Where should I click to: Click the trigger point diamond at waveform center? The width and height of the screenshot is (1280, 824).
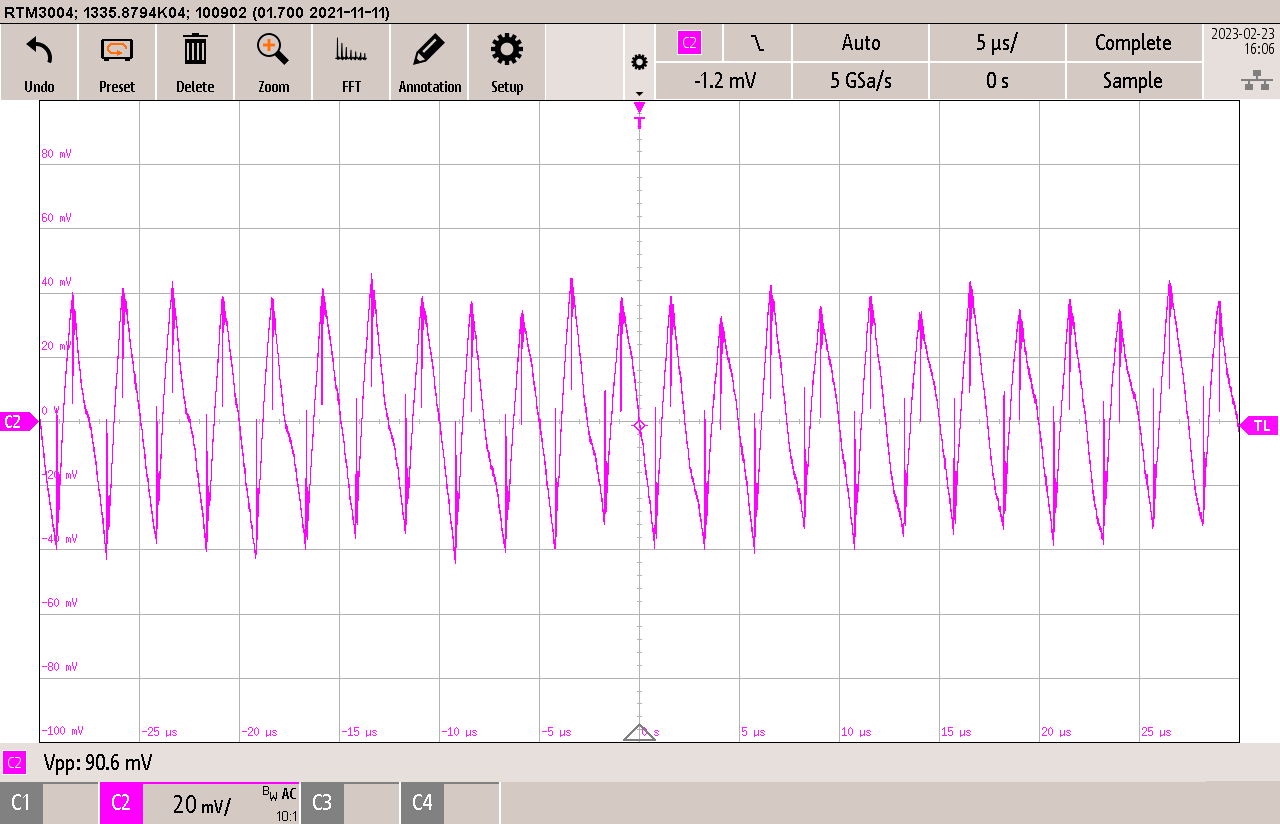click(640, 426)
